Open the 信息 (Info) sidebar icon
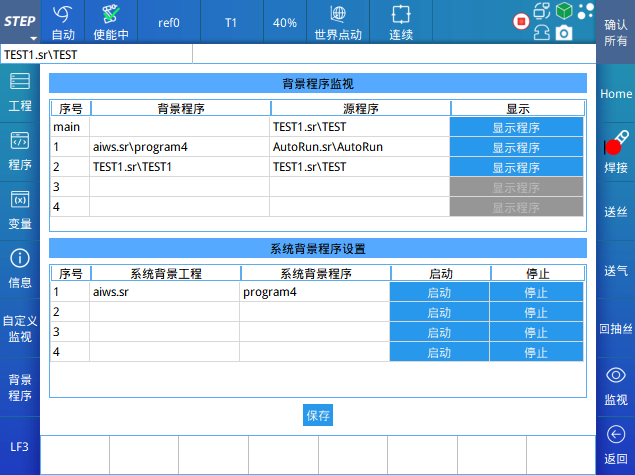 [20, 268]
